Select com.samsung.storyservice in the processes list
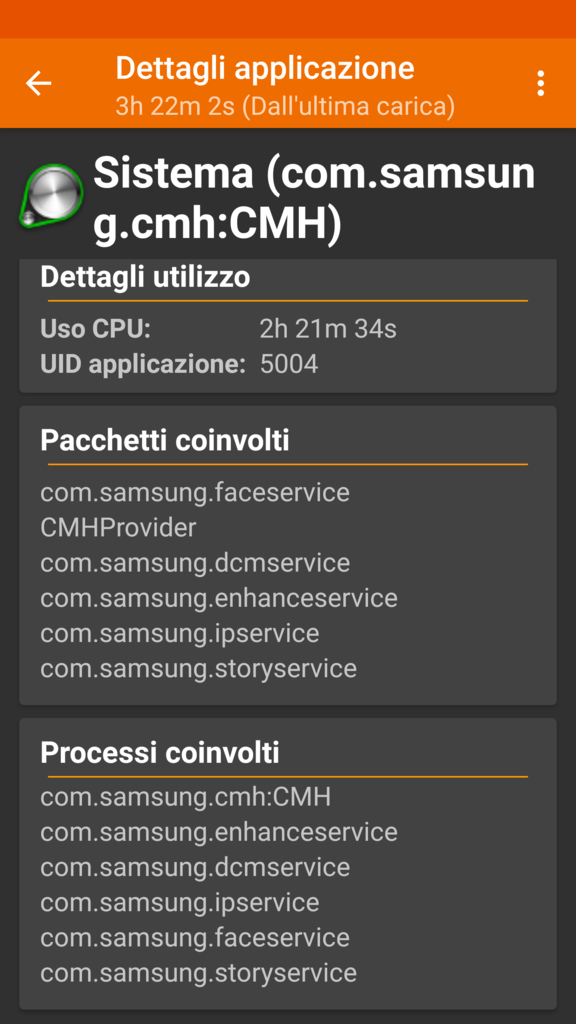This screenshot has width=576, height=1024. click(199, 973)
